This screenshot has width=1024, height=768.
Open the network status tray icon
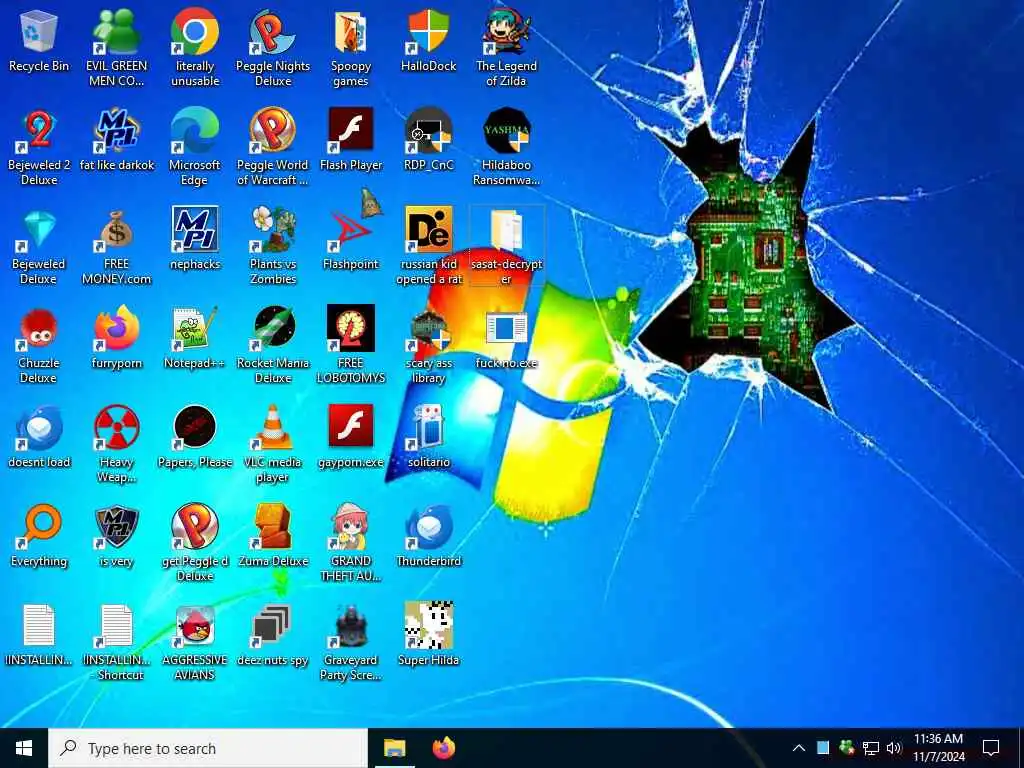pyautogui.click(x=871, y=748)
